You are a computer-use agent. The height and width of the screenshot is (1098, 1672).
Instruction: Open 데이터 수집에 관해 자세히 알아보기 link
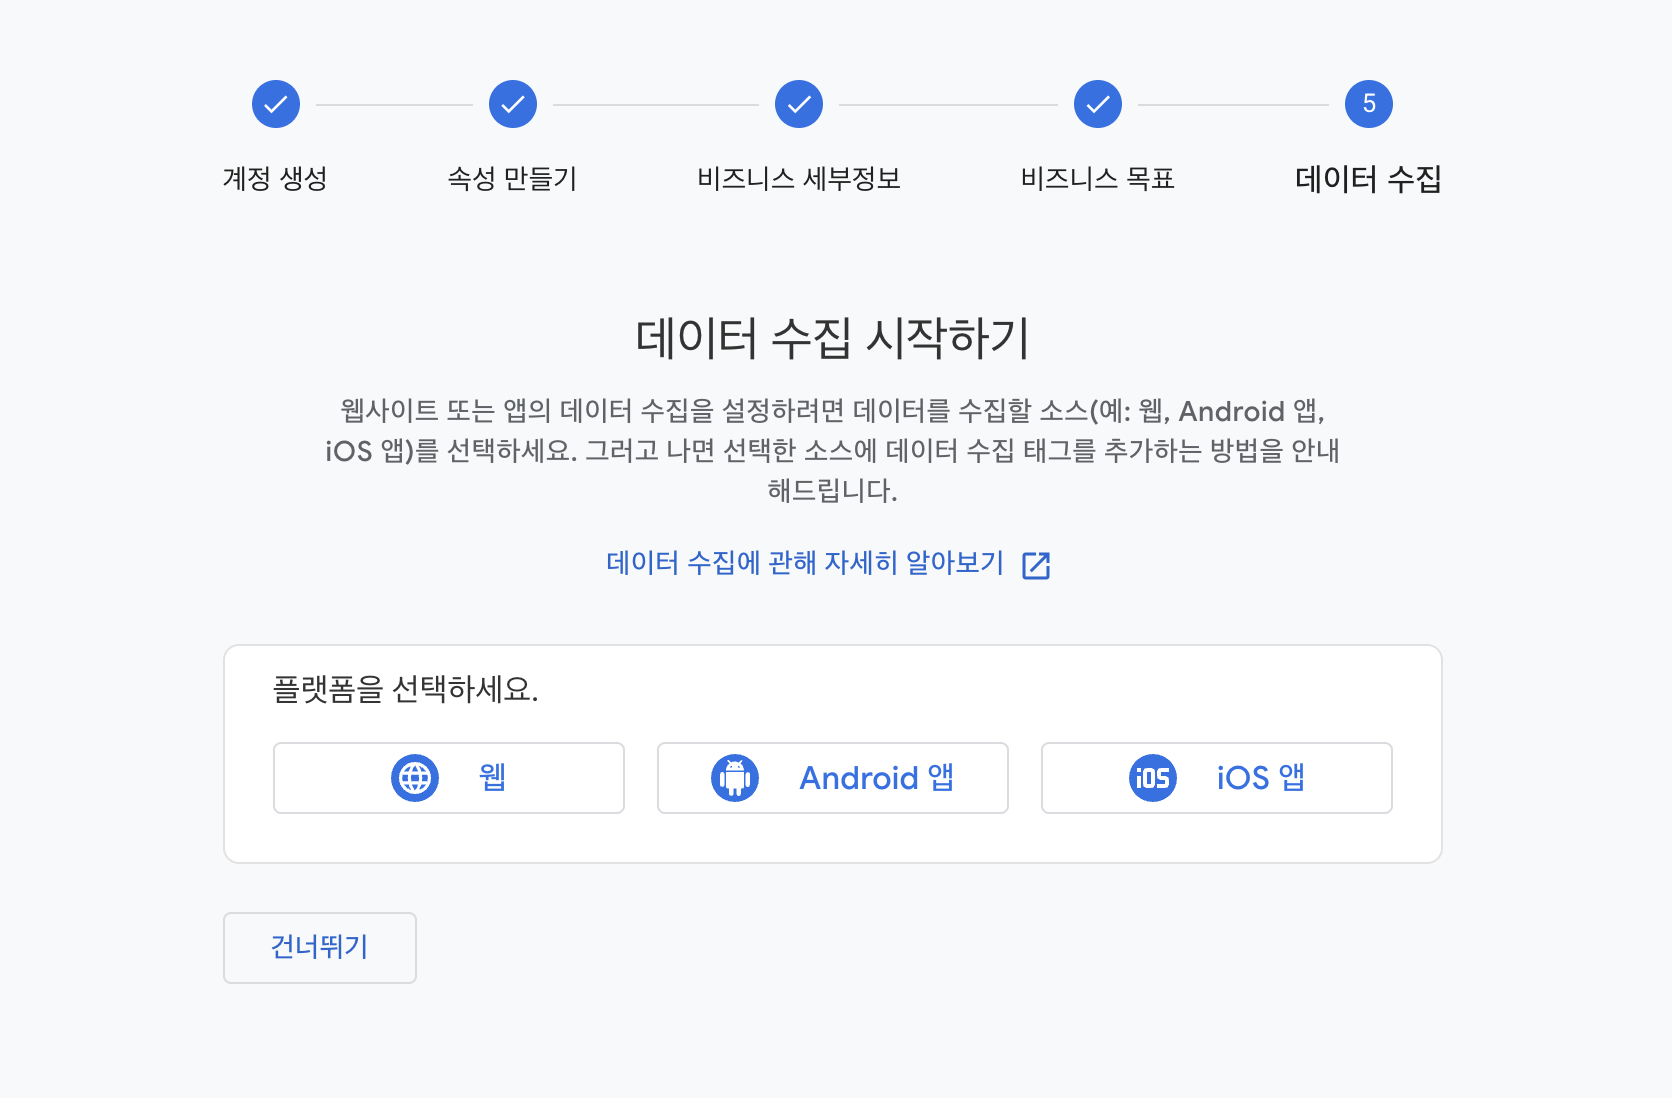805,563
